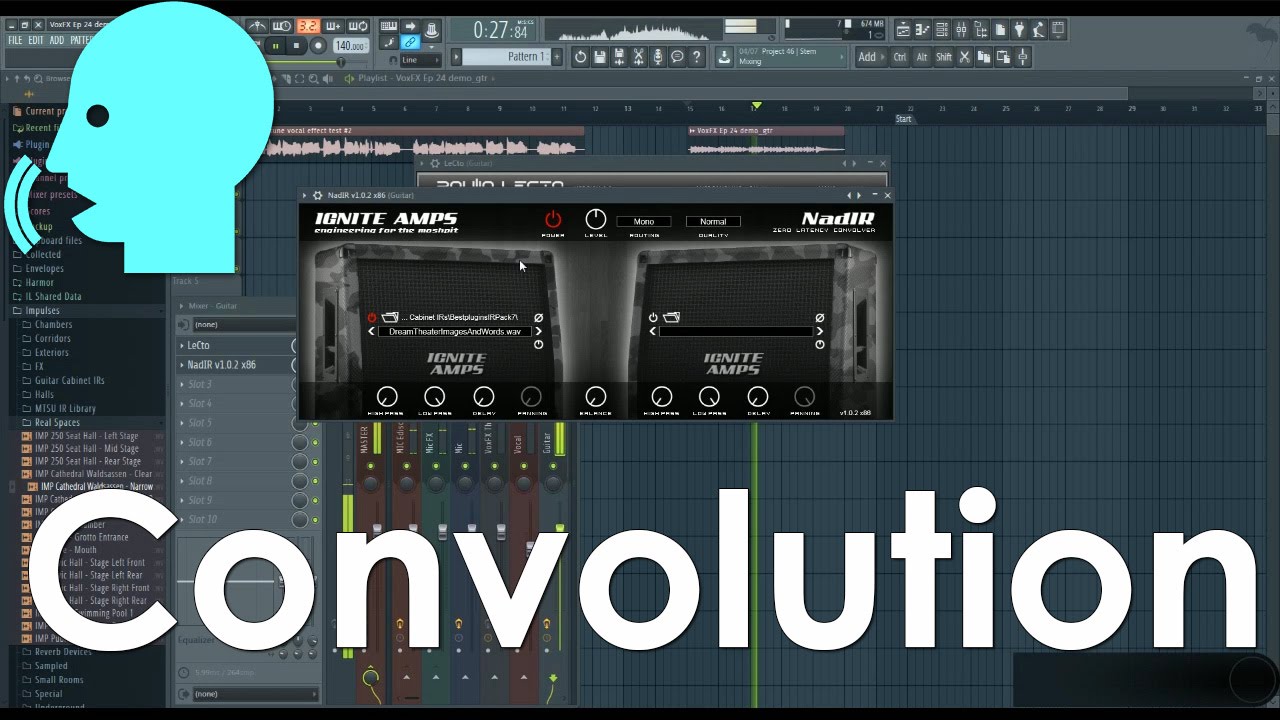Load previous IR file in right cabinet

click(653, 332)
